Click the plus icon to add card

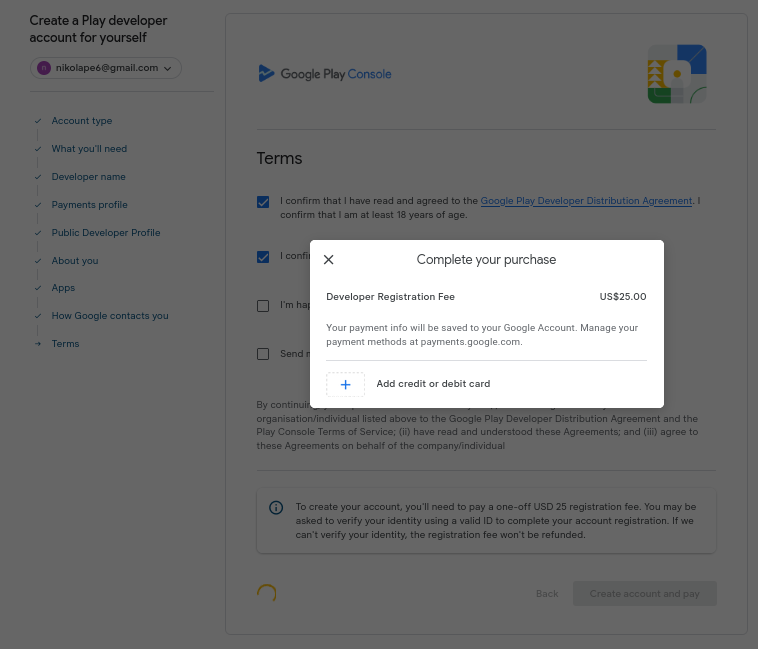[x=346, y=384]
